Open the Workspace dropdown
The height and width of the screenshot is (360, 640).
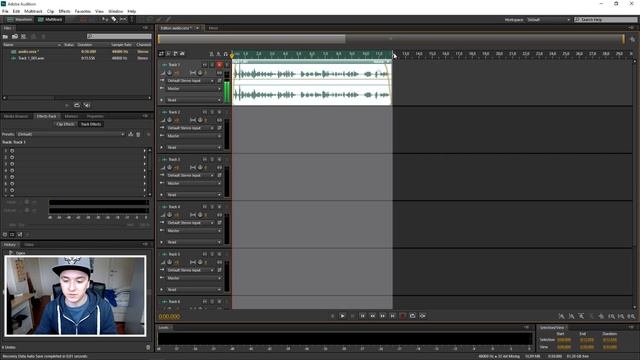click(548, 20)
